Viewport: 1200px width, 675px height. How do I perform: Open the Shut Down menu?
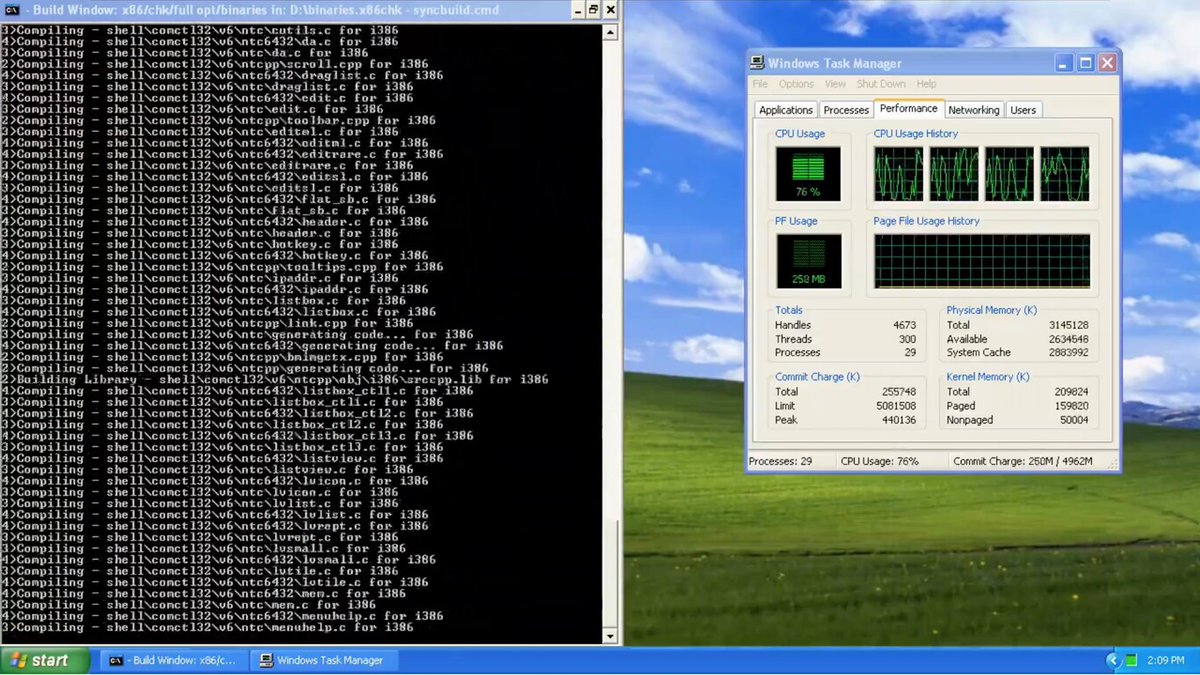coord(881,84)
